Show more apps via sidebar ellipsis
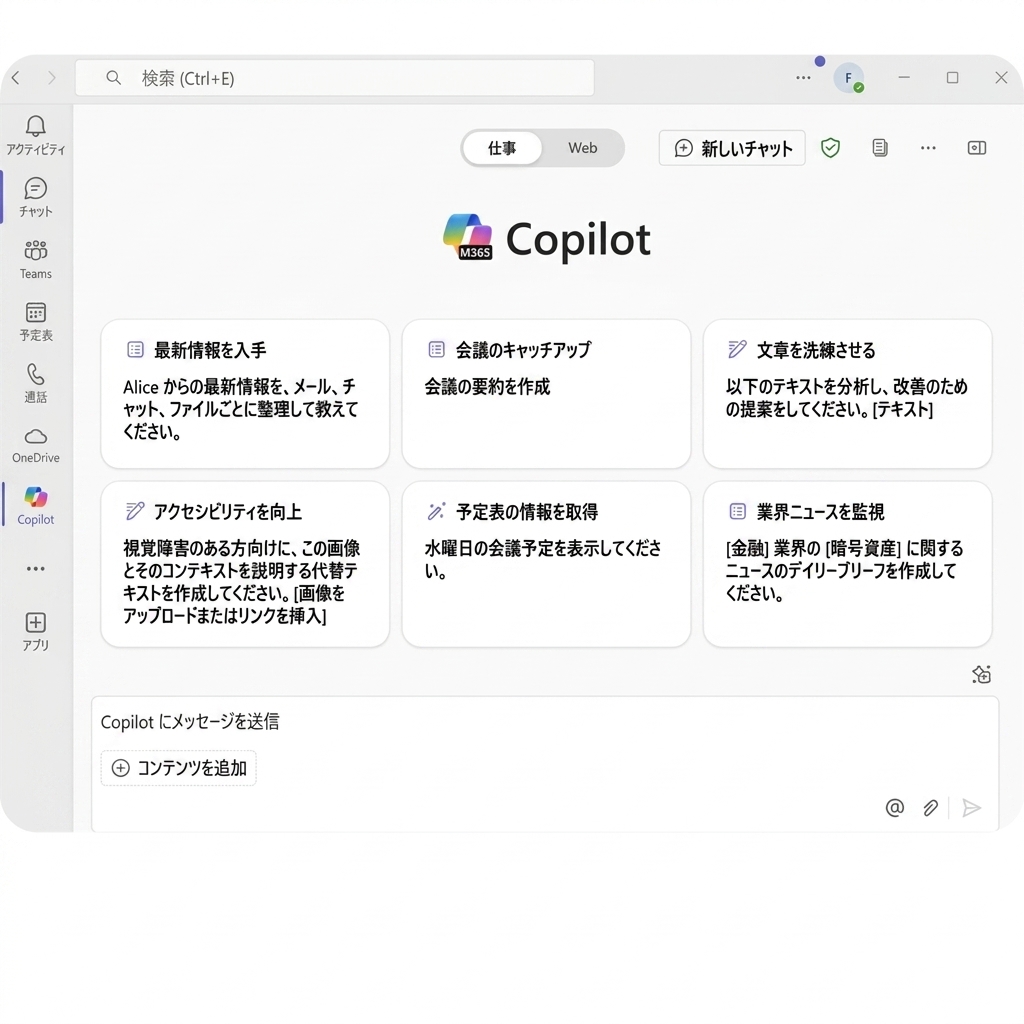Viewport: 1024px width, 1024px height. tap(35, 569)
